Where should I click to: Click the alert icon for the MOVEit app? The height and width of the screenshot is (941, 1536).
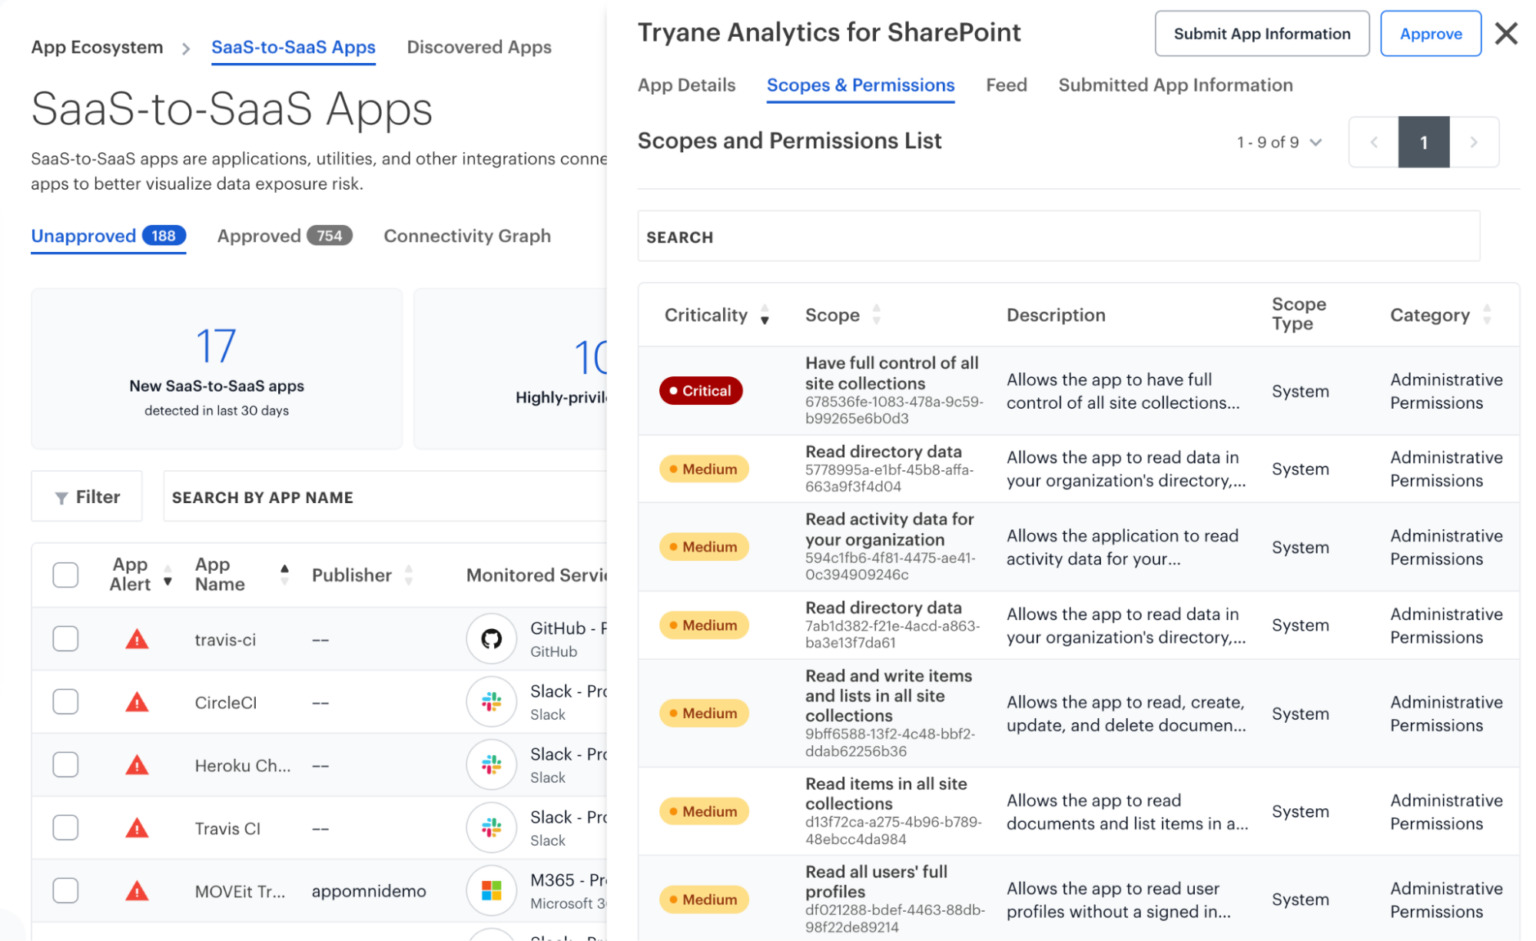pyautogui.click(x=137, y=890)
